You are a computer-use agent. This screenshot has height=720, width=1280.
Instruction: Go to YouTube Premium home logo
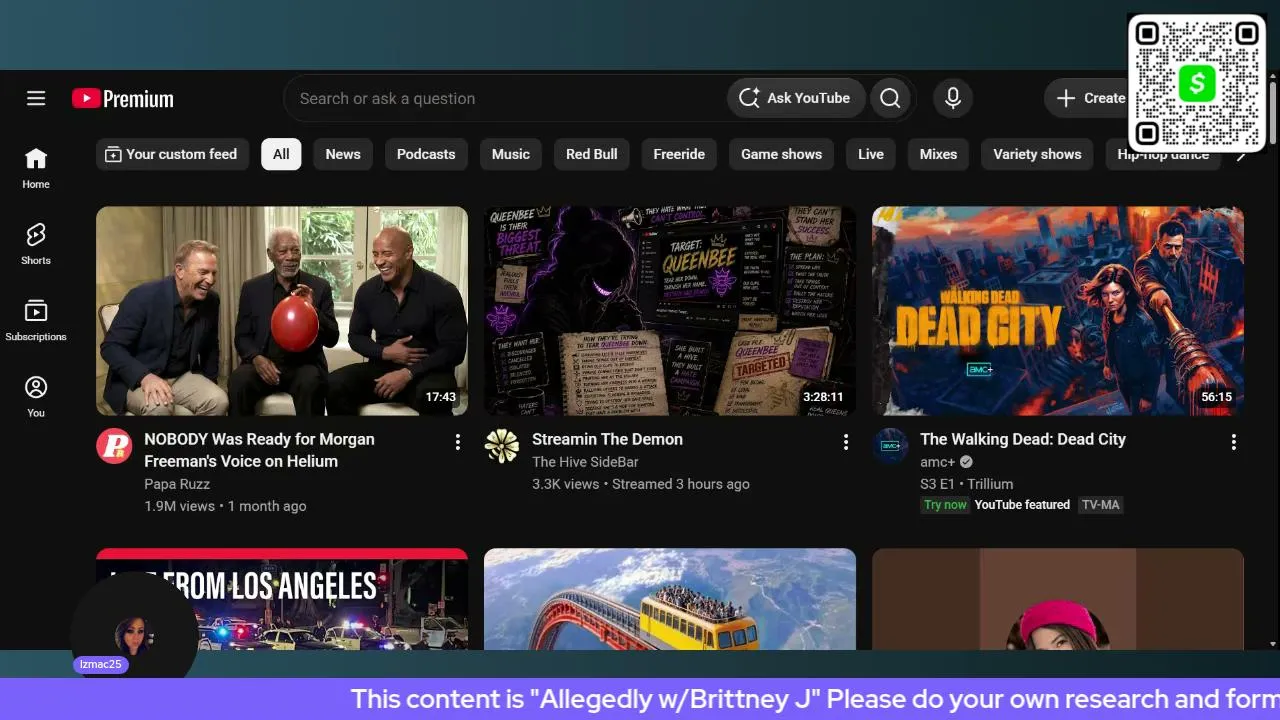123,98
